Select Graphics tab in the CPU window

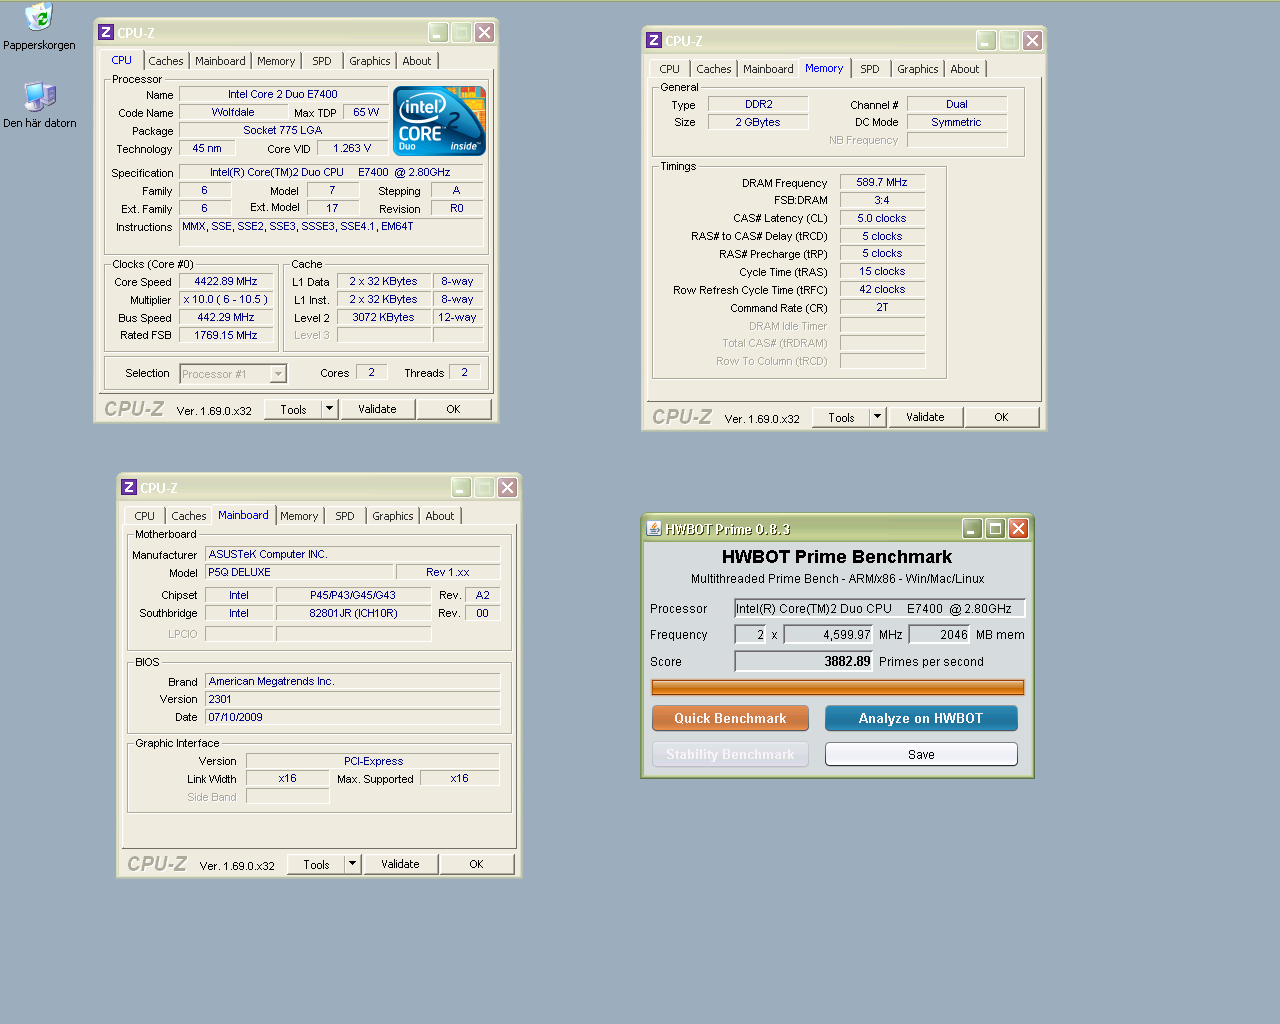tap(370, 61)
